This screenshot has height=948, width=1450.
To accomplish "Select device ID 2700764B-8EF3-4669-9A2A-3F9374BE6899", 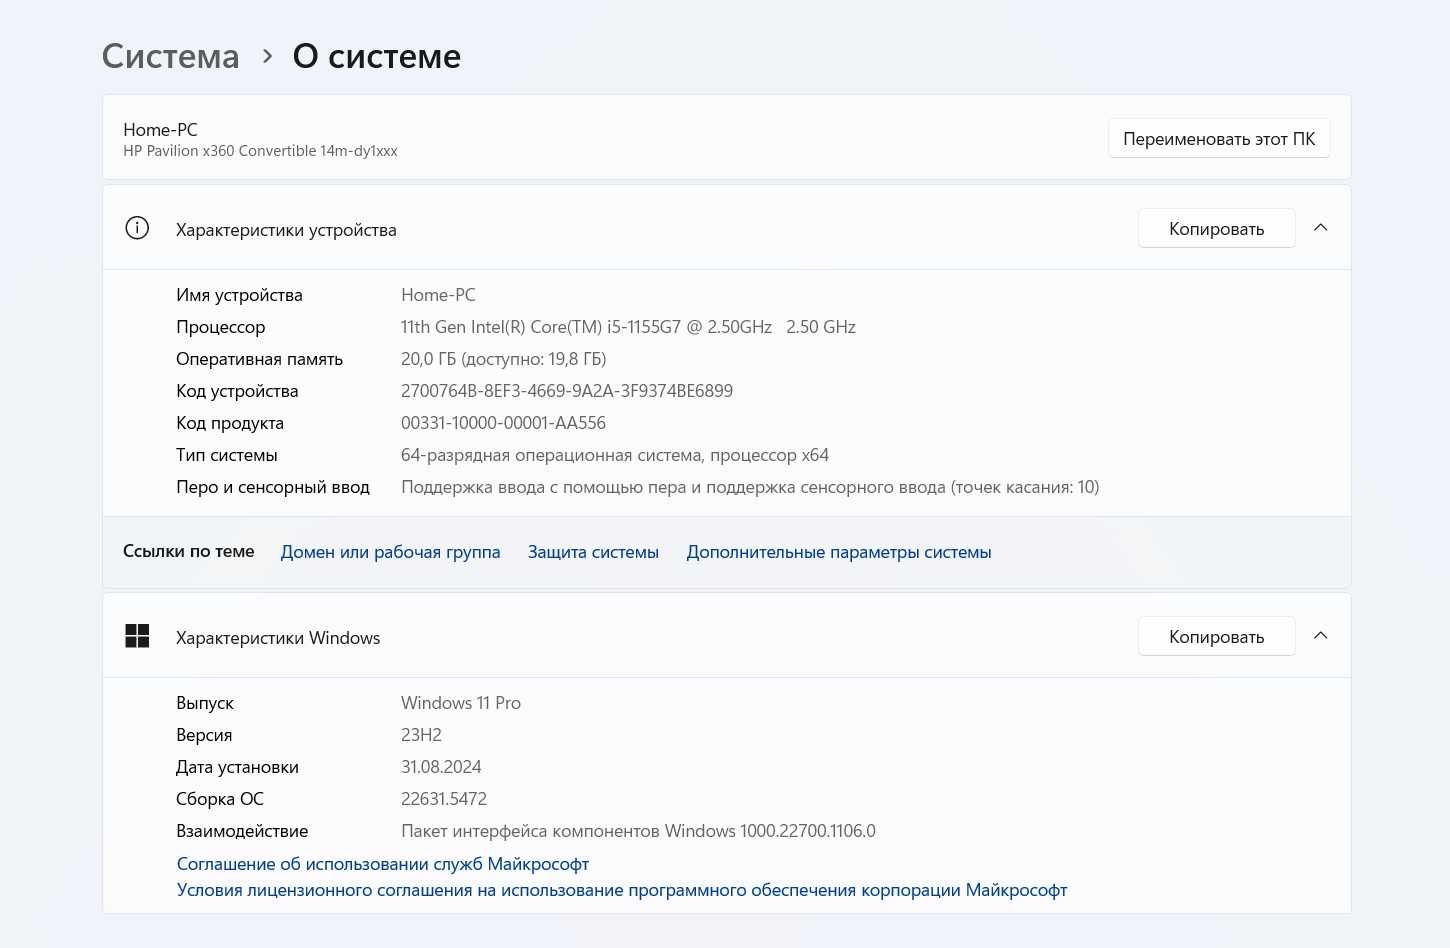I will pos(567,391).
